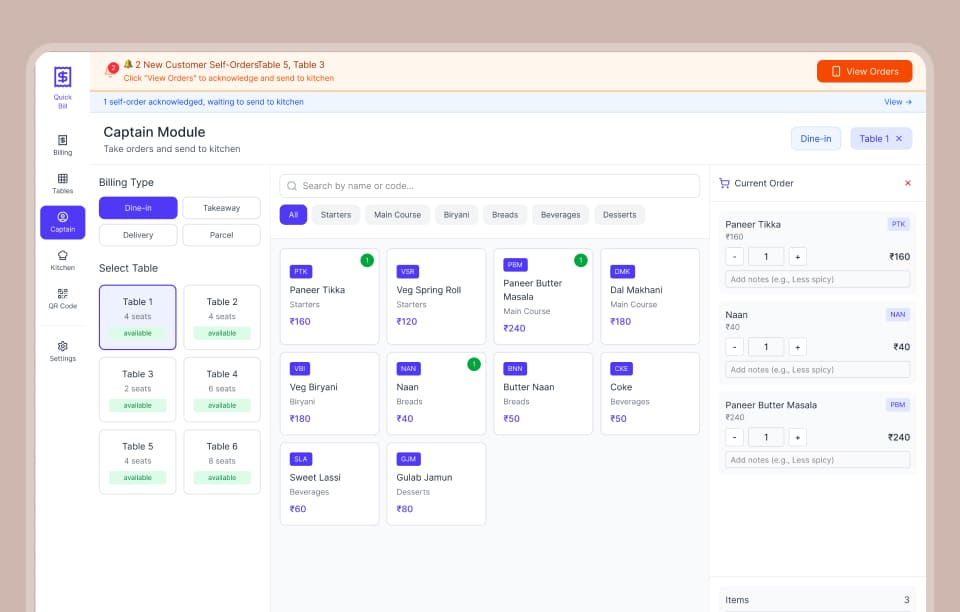This screenshot has height=612, width=960.
Task: Filter menu by Desserts
Action: (620, 215)
